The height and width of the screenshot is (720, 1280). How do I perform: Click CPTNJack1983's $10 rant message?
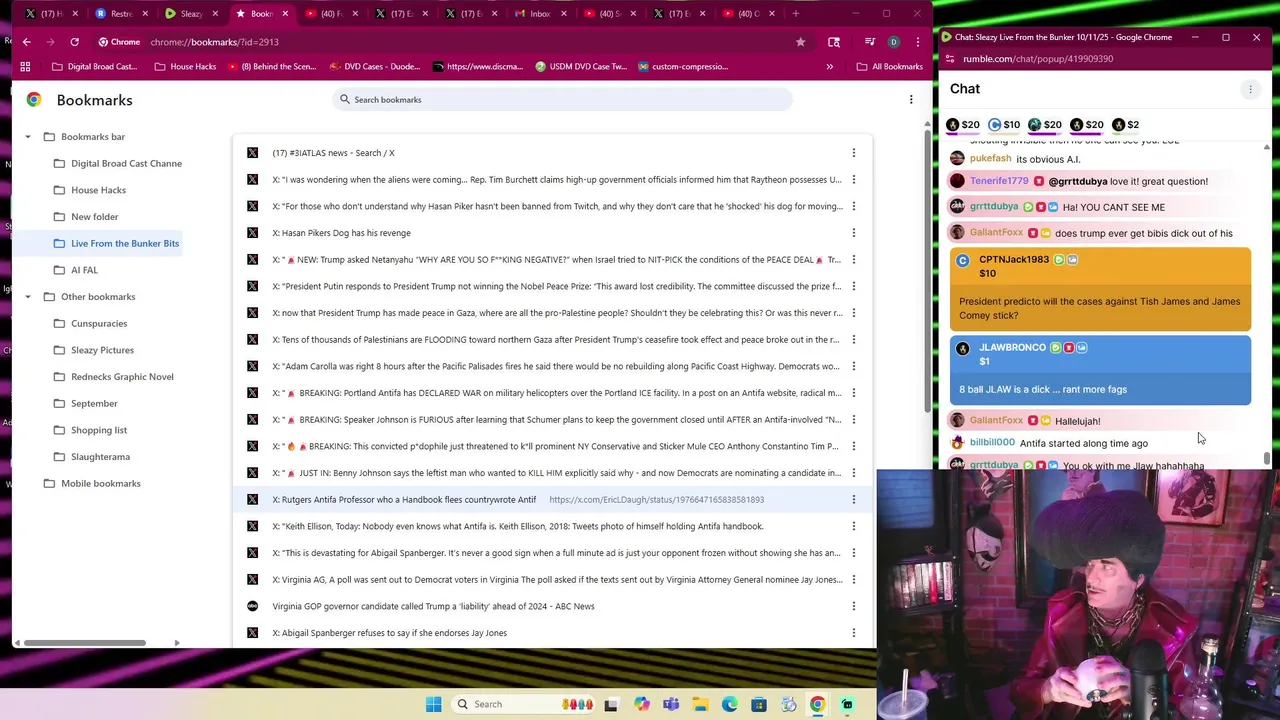1100,290
